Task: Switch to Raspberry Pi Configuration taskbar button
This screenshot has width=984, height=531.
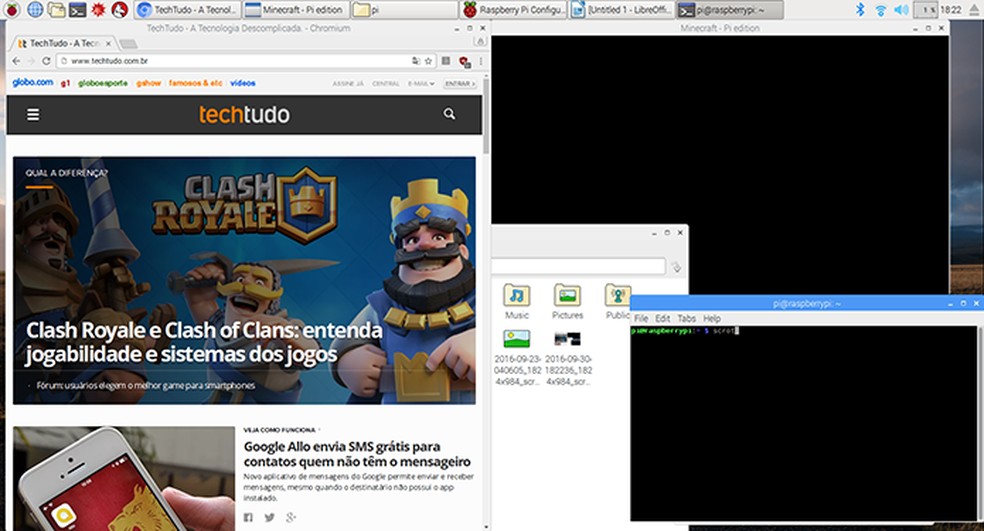Action: point(514,9)
